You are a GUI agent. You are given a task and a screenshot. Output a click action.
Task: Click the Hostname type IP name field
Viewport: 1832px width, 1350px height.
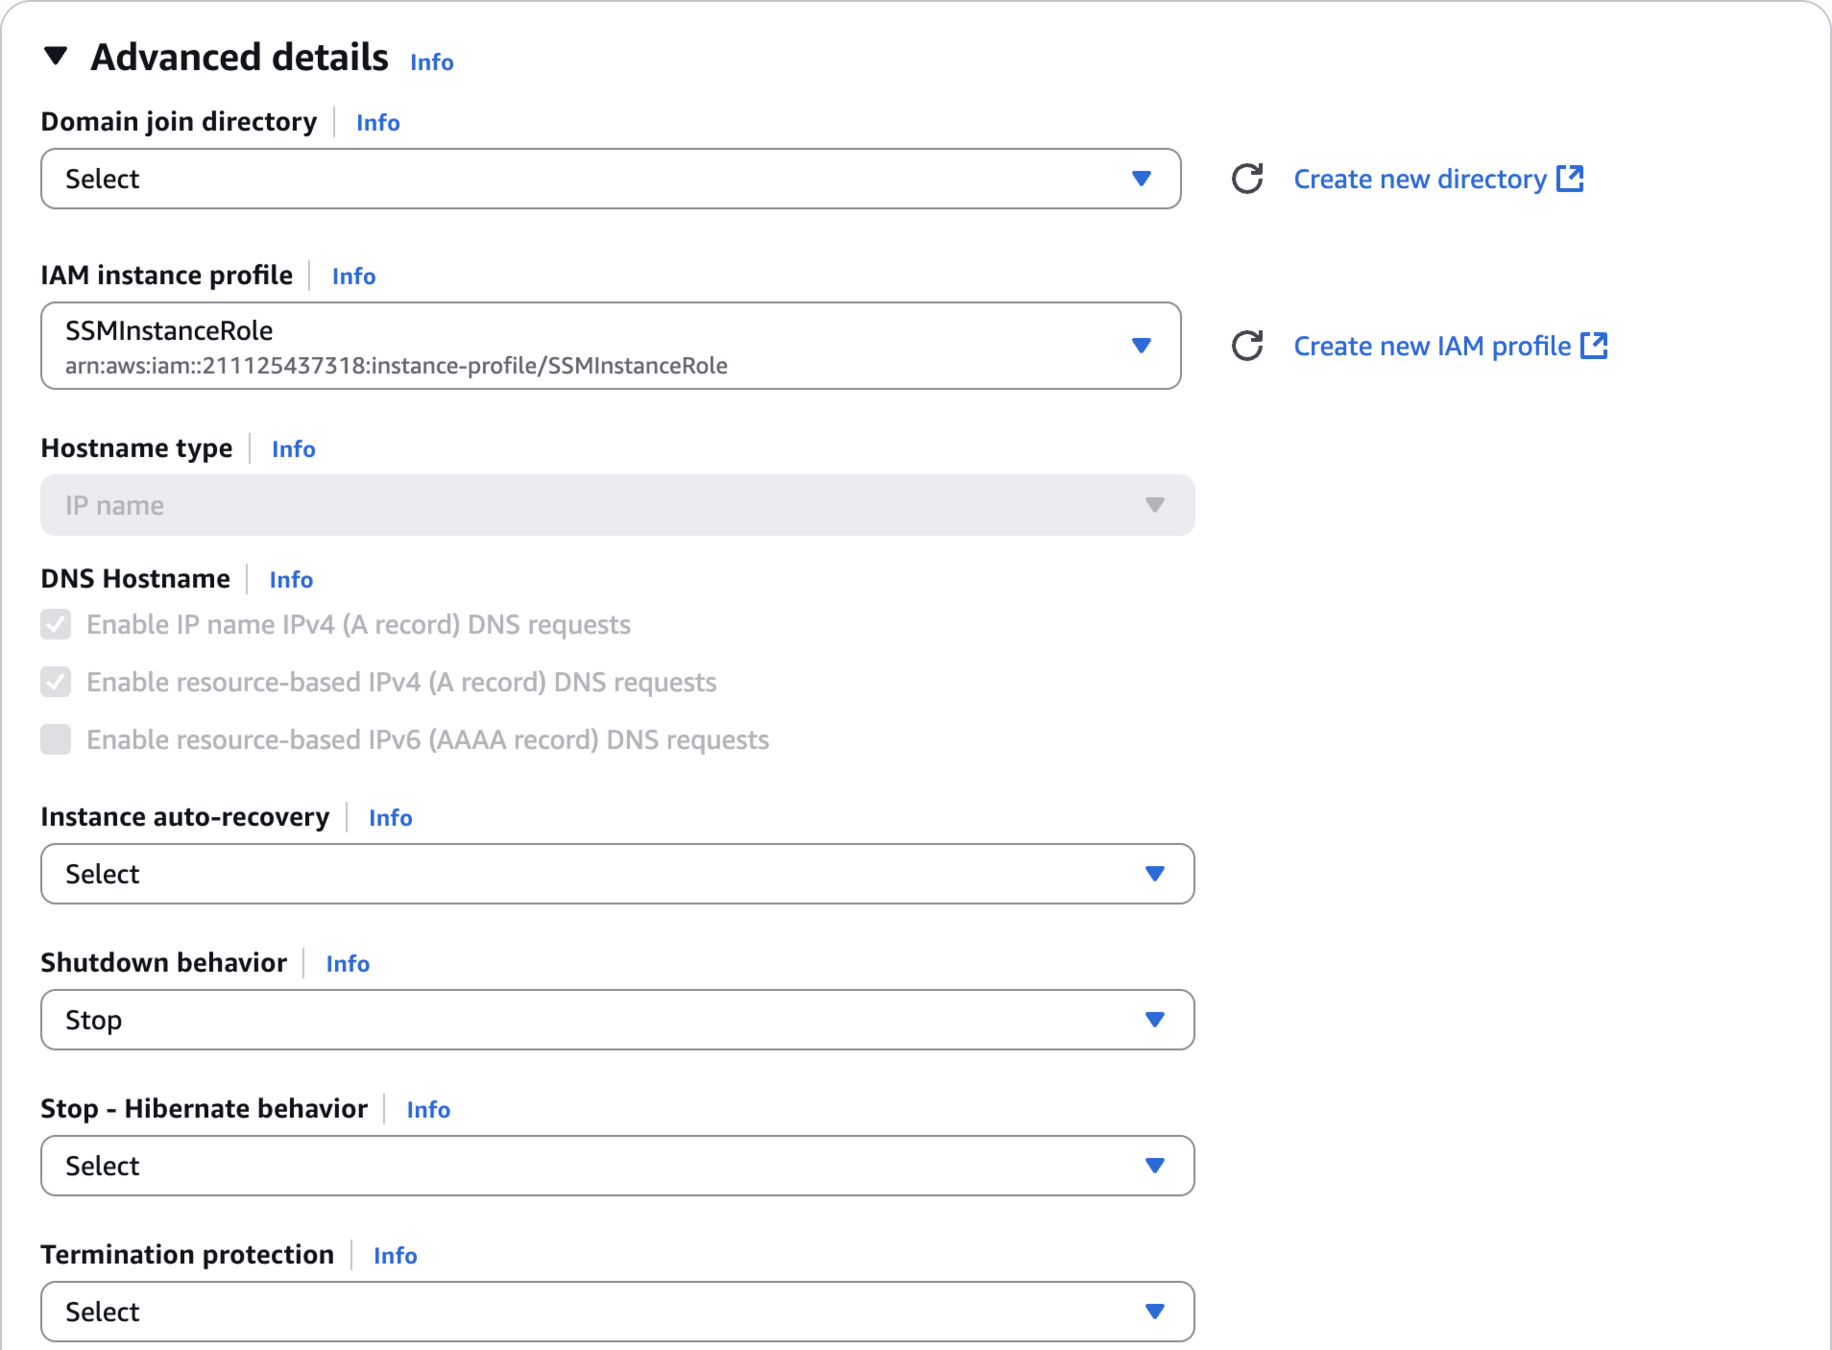(617, 505)
